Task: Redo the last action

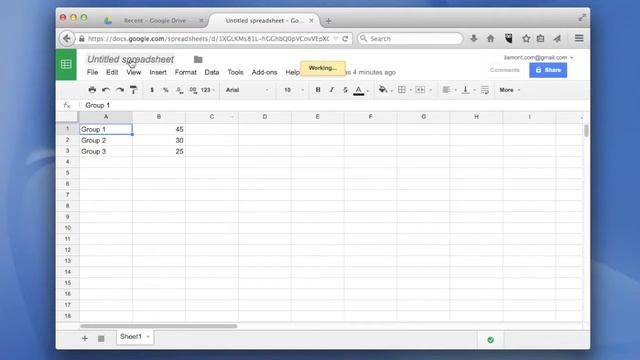Action: [120, 90]
